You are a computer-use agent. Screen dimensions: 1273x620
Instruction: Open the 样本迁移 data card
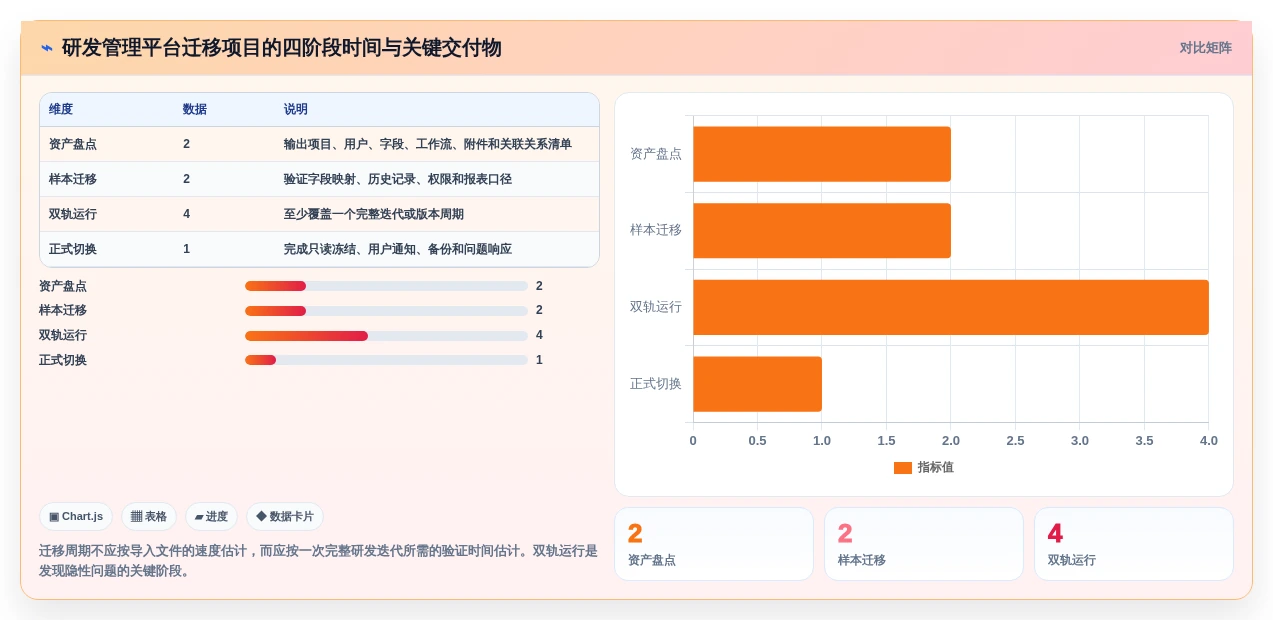point(924,544)
